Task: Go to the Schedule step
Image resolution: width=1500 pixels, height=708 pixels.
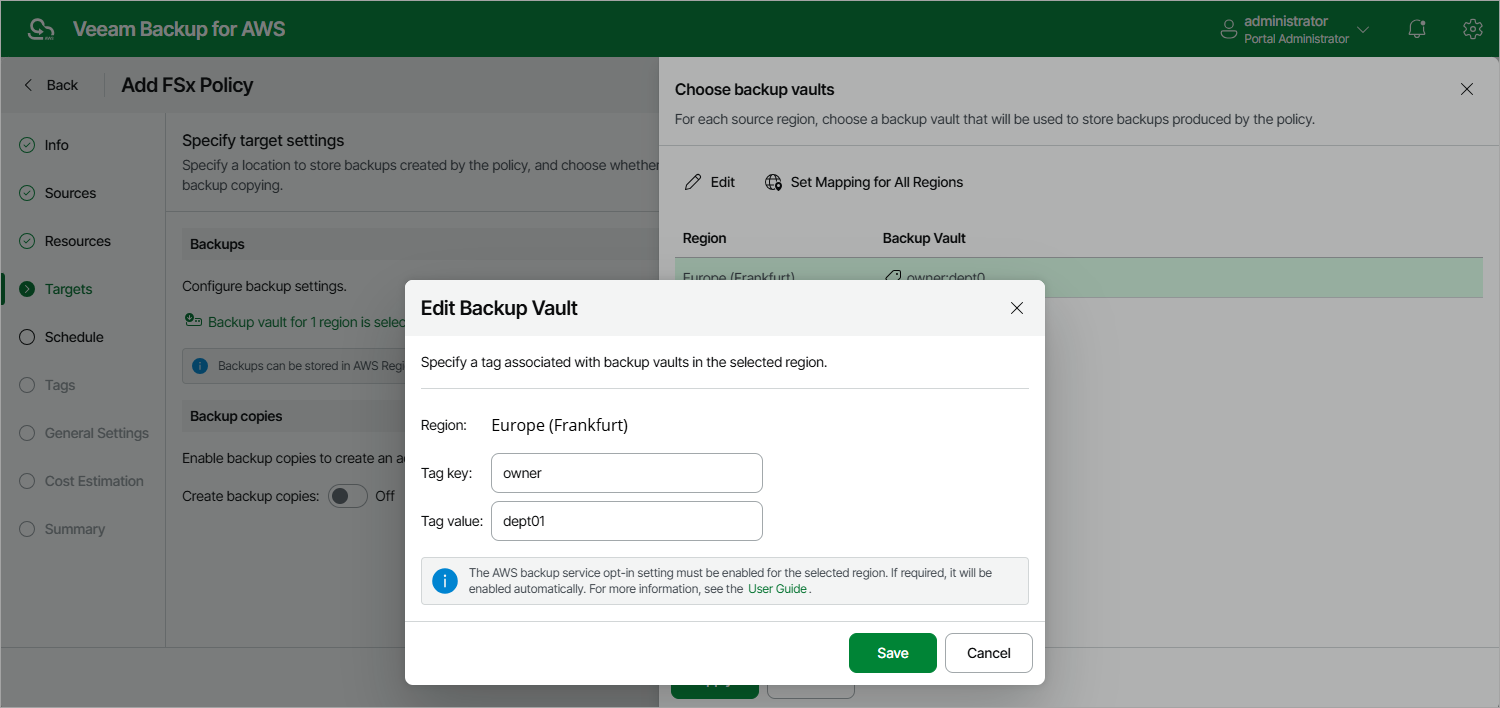Action: (x=74, y=337)
